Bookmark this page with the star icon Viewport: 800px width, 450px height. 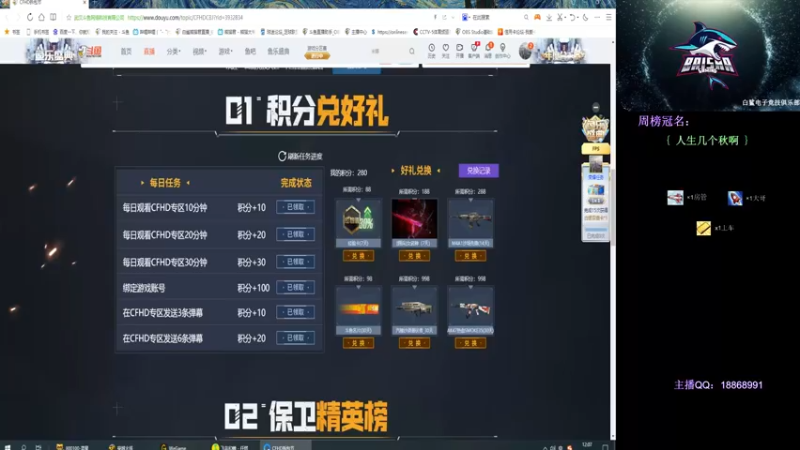click(69, 17)
